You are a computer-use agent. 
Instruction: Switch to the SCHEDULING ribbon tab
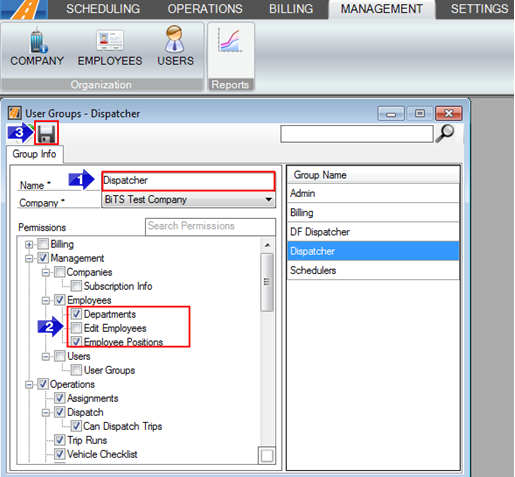pyautogui.click(x=103, y=9)
